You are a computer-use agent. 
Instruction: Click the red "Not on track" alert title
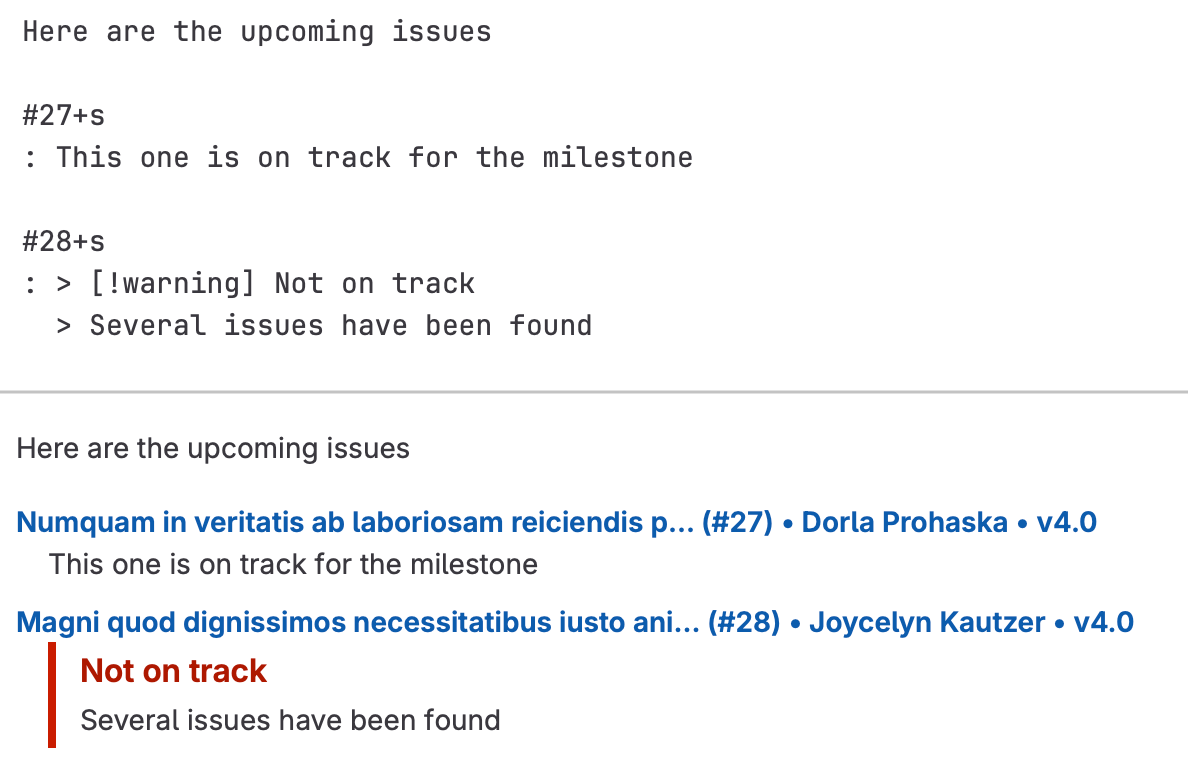pyautogui.click(x=174, y=671)
